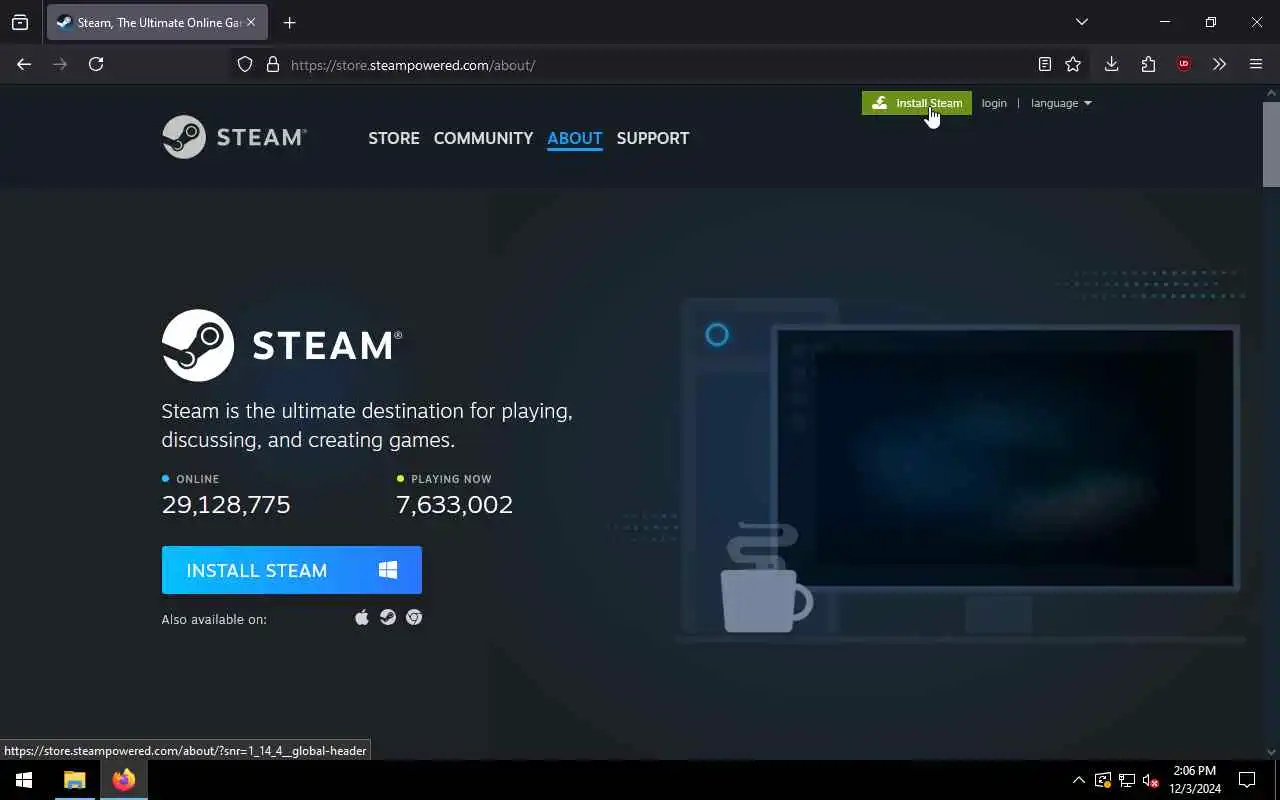Viewport: 1280px width, 800px height.
Task: Open the taskbar clock and date
Action: pos(1195,780)
